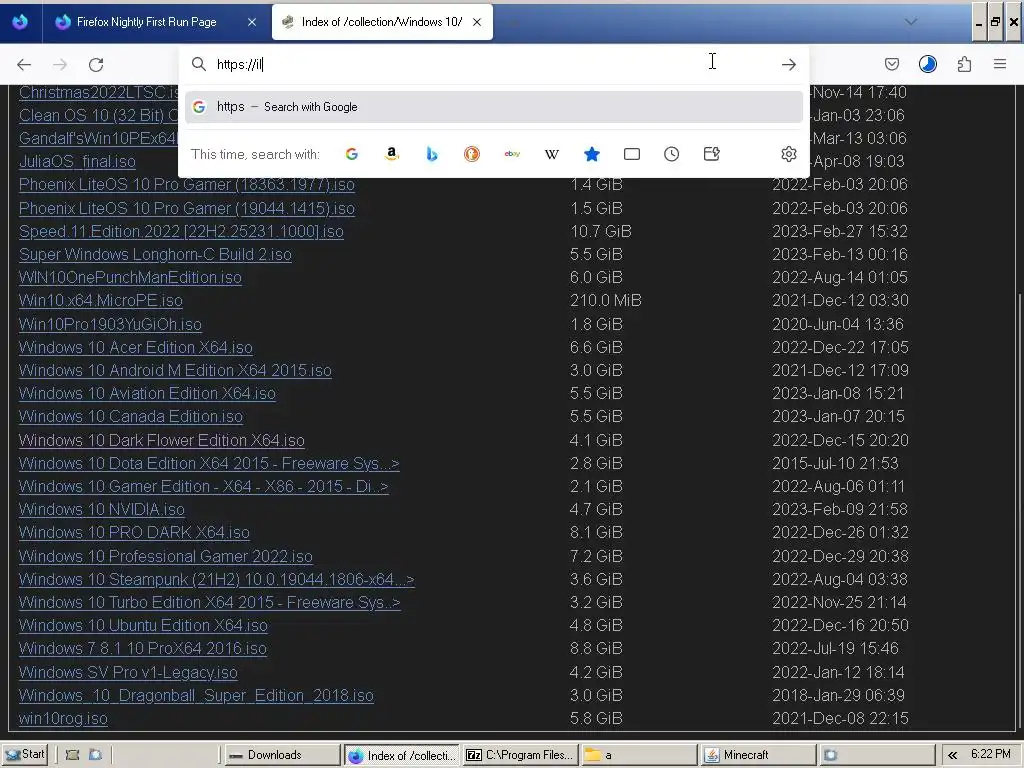This screenshot has width=1024, height=768.
Task: Open the Firefox account icon
Action: (927, 64)
